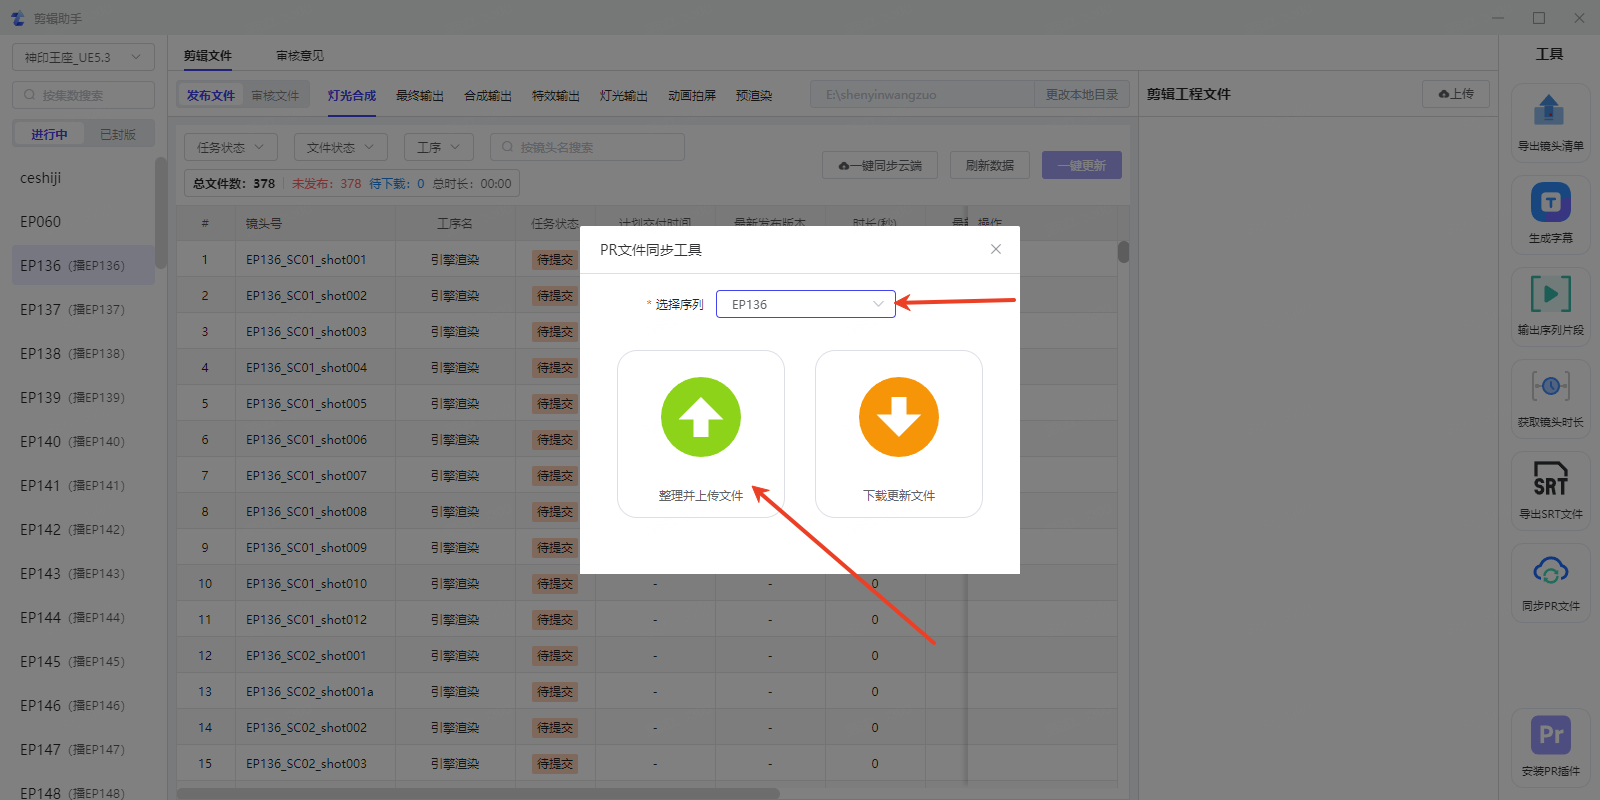This screenshot has height=800, width=1600.
Task: Close the PR file sync dialog
Action: point(996,249)
